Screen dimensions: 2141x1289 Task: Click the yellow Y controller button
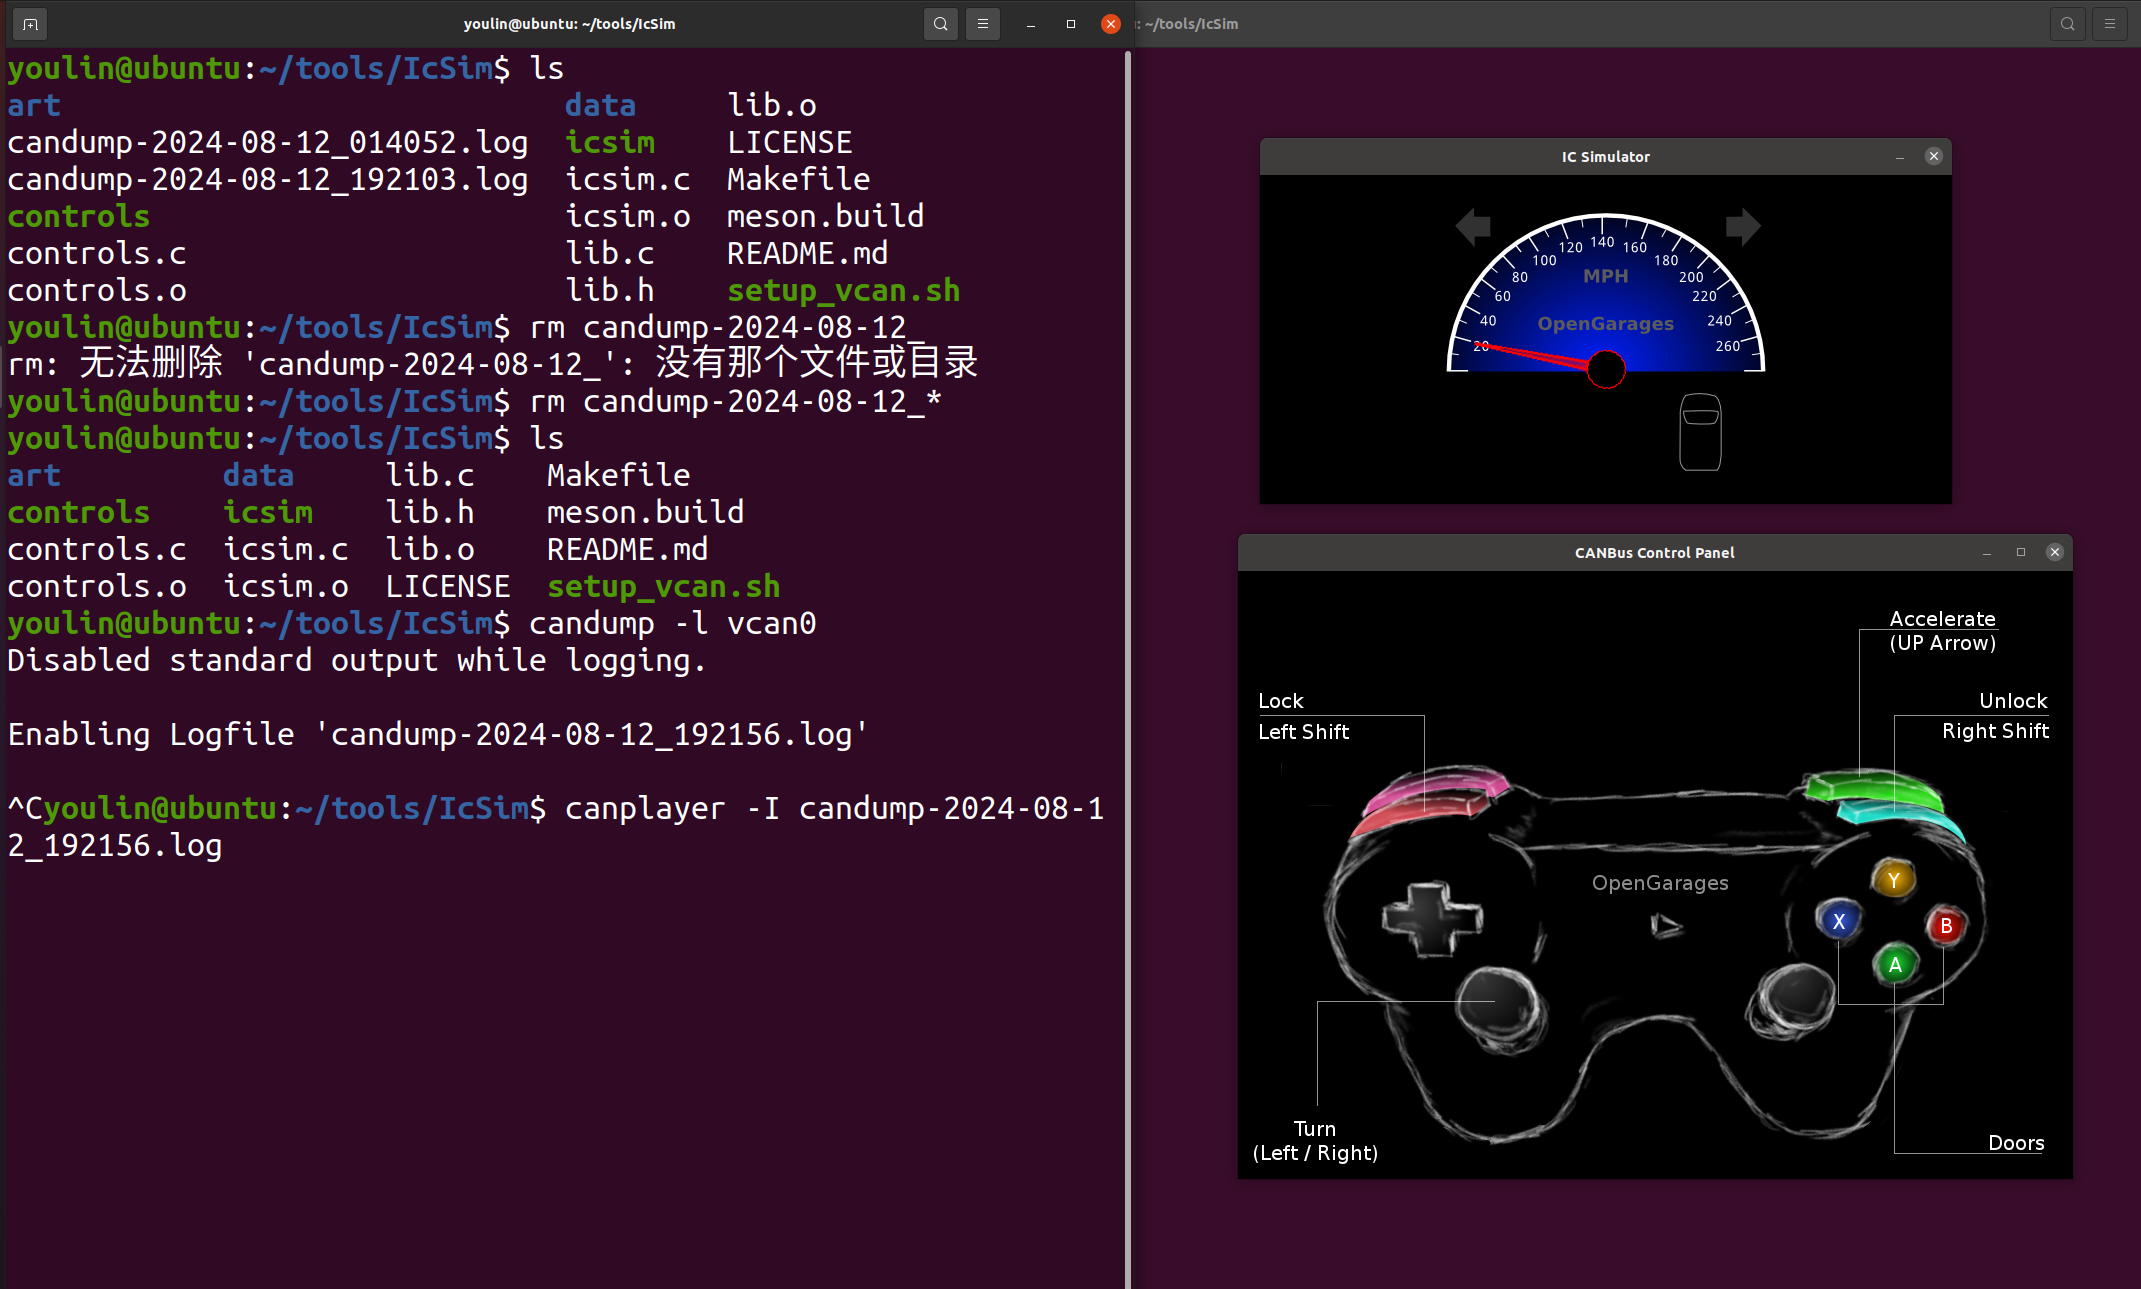pyautogui.click(x=1893, y=880)
